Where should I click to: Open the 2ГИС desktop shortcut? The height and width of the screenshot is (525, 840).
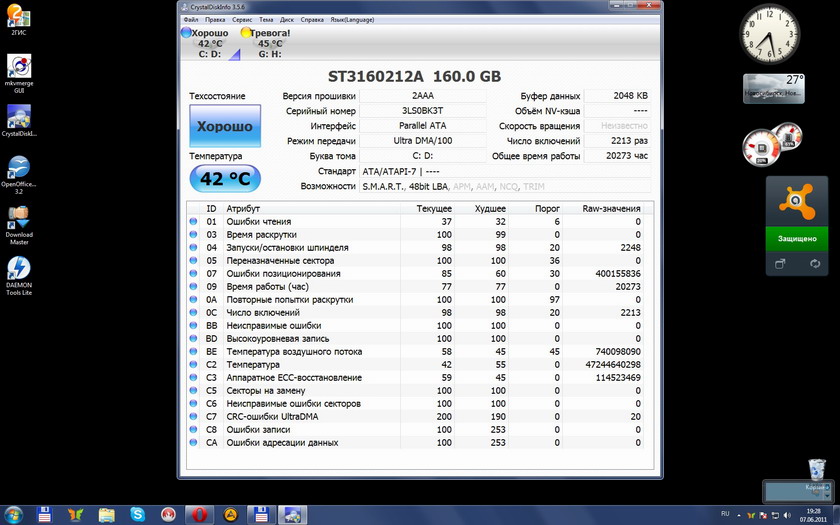[x=19, y=19]
